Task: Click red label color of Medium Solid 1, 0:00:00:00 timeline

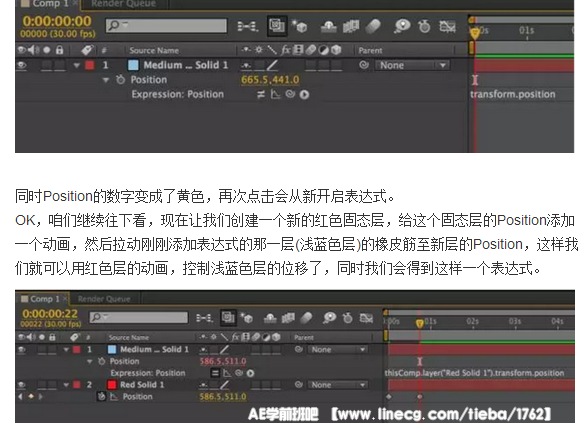Action: point(89,65)
